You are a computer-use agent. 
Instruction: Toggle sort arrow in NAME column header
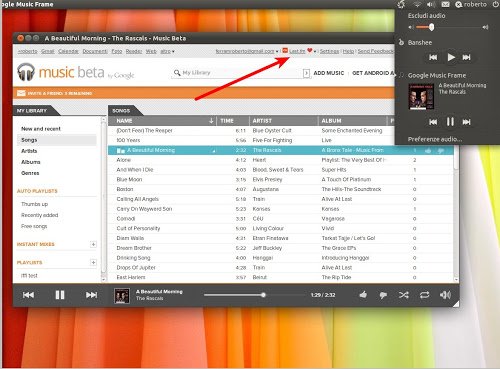pos(211,121)
